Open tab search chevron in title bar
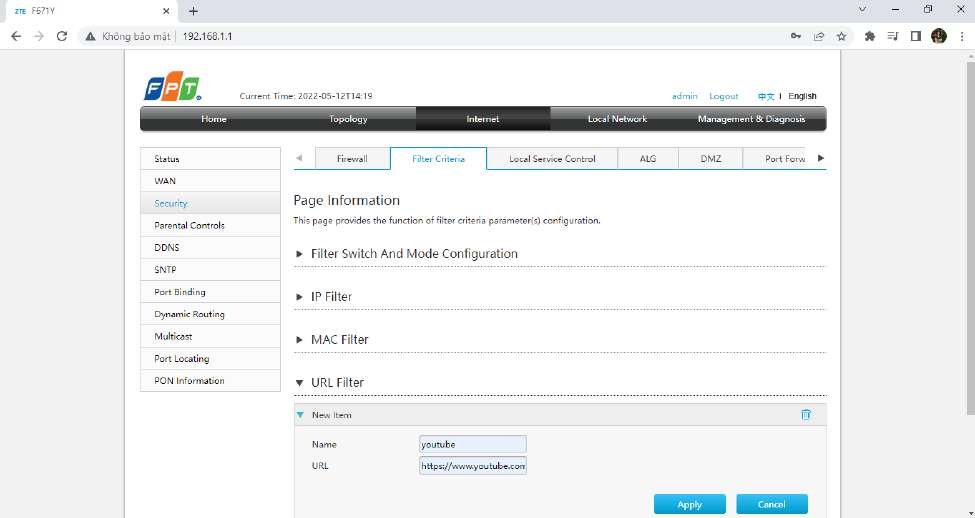 click(862, 9)
